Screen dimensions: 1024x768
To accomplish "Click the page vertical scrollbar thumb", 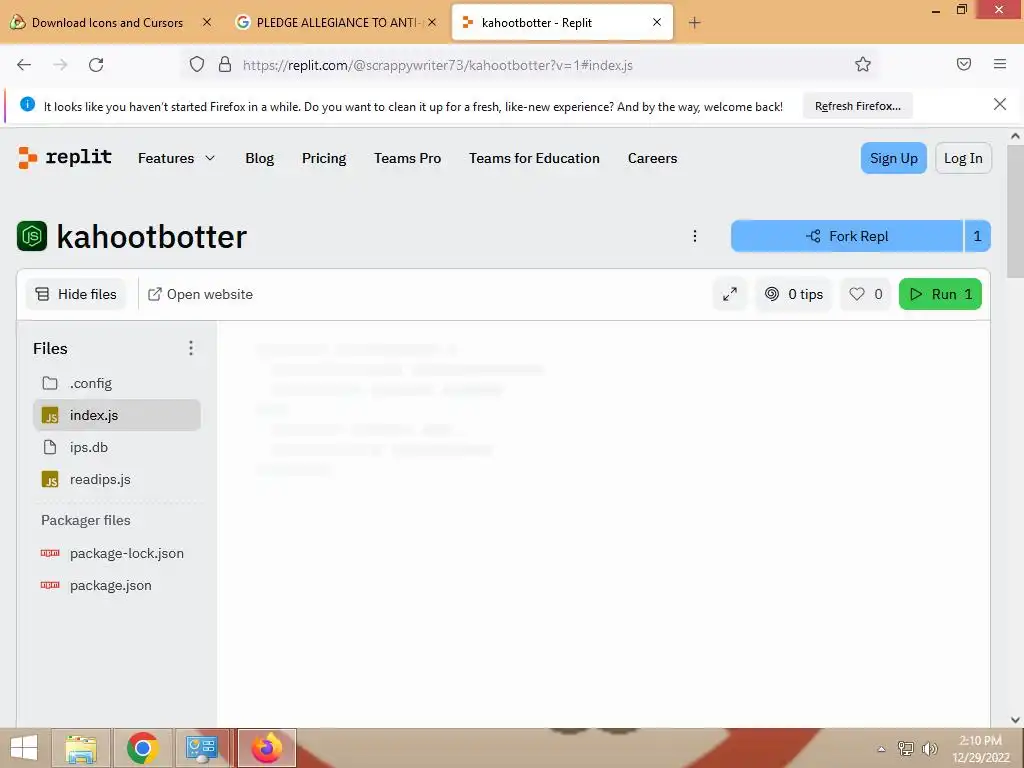I will pyautogui.click(x=1015, y=212).
